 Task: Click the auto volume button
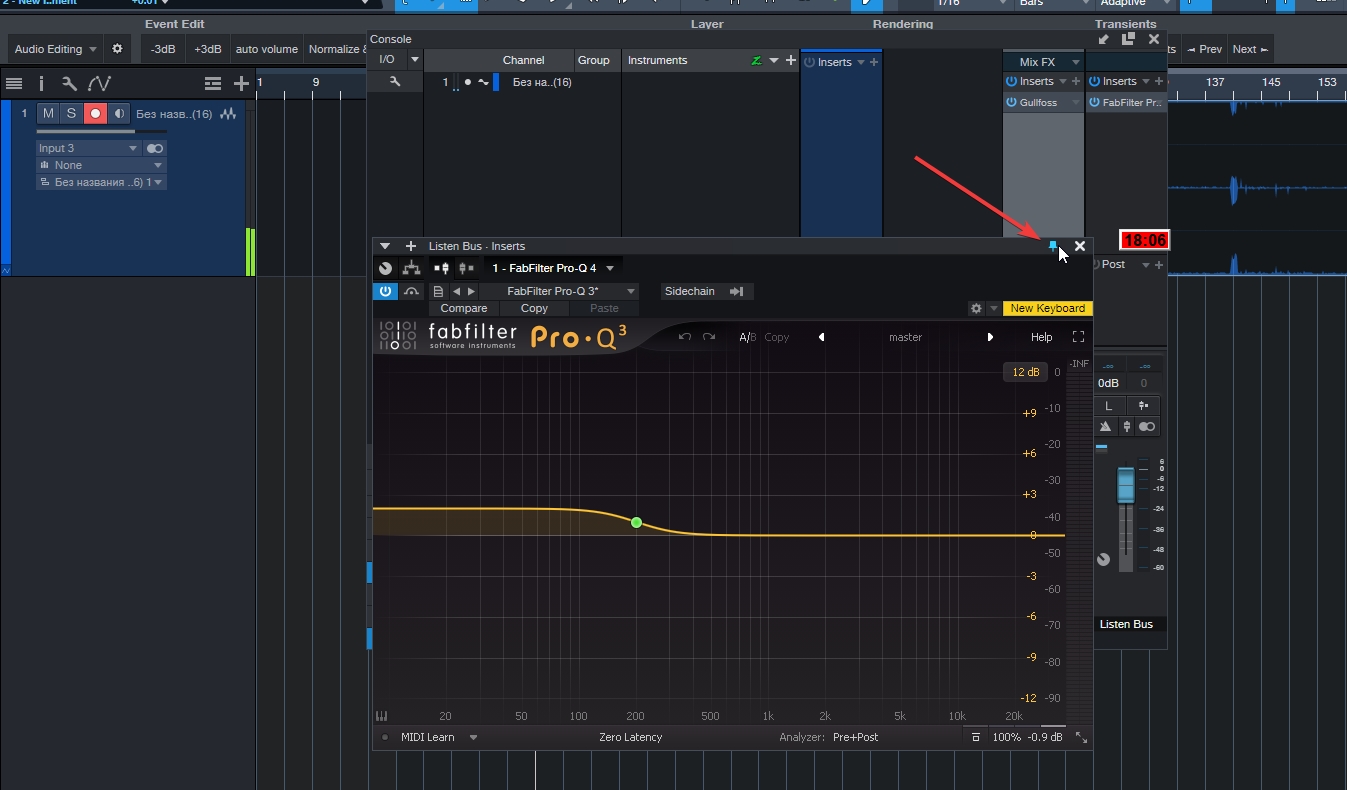click(x=267, y=49)
